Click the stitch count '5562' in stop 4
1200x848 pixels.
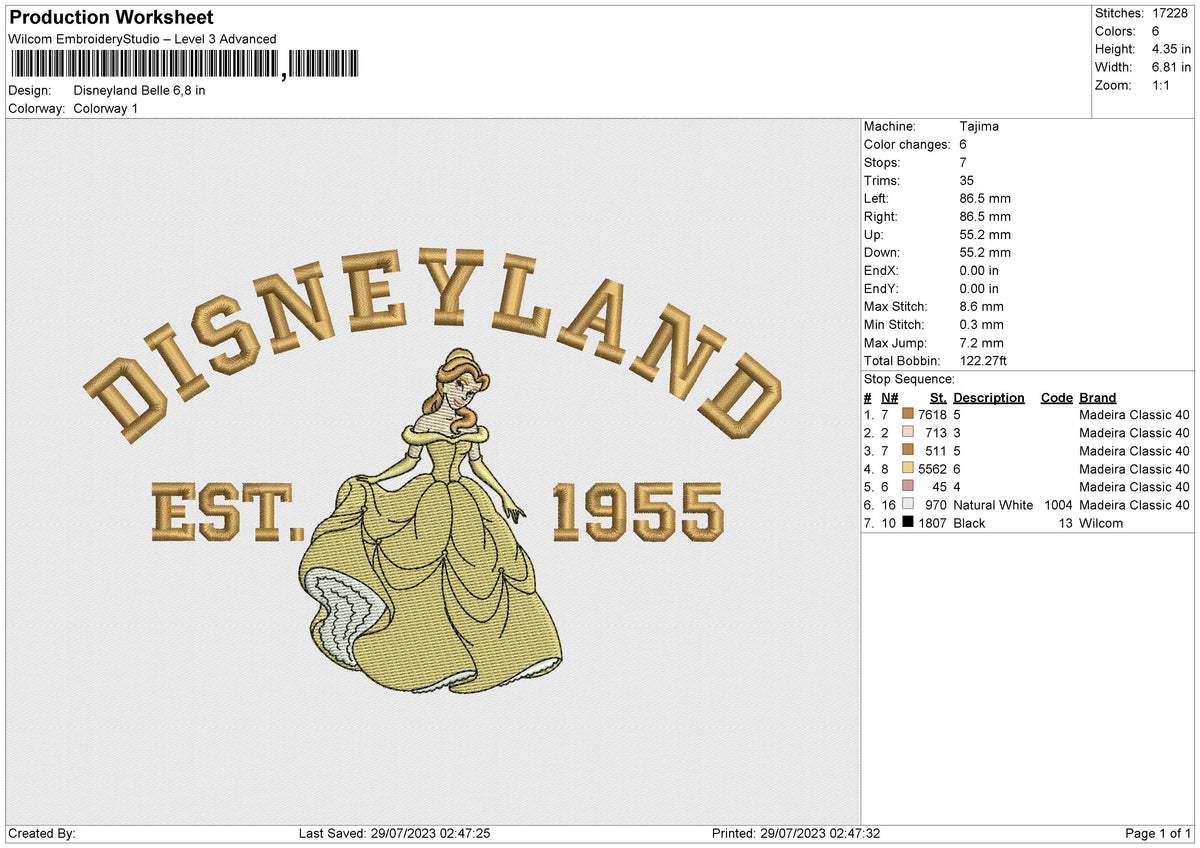click(x=932, y=468)
